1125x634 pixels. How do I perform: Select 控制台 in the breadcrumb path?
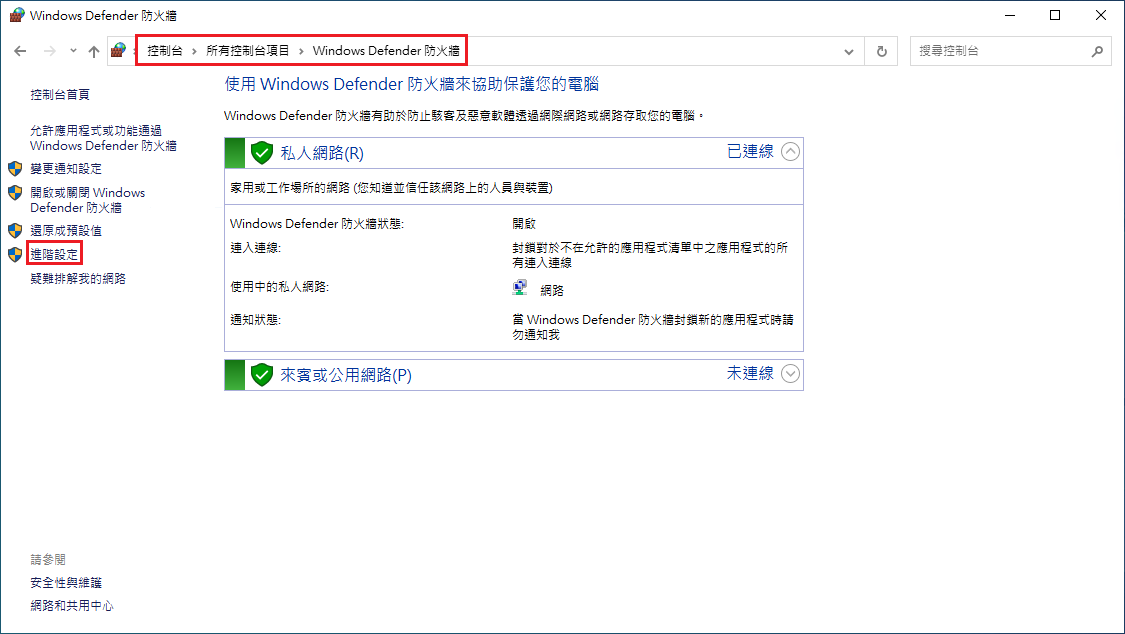click(165, 51)
